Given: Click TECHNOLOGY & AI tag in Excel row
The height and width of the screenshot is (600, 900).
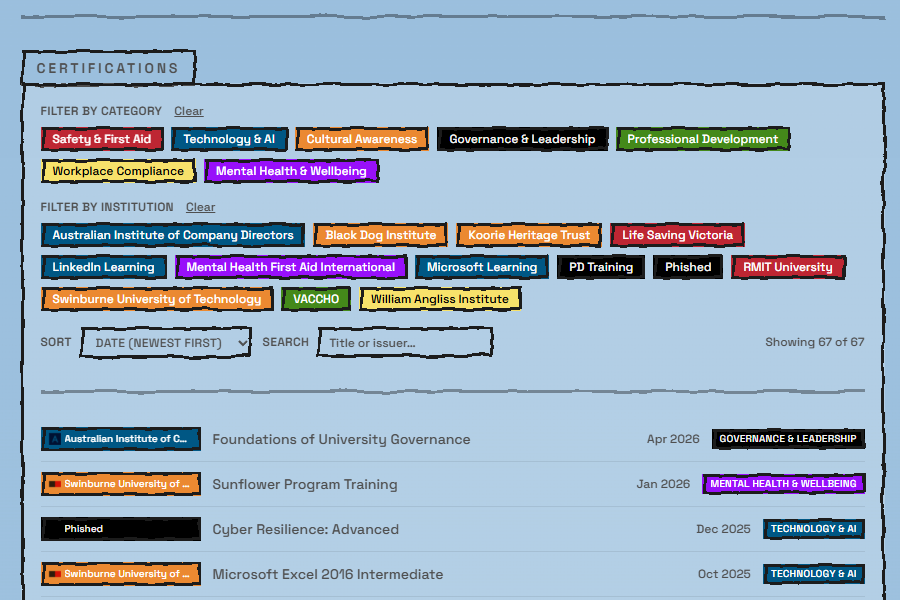Looking at the screenshot, I should point(814,574).
